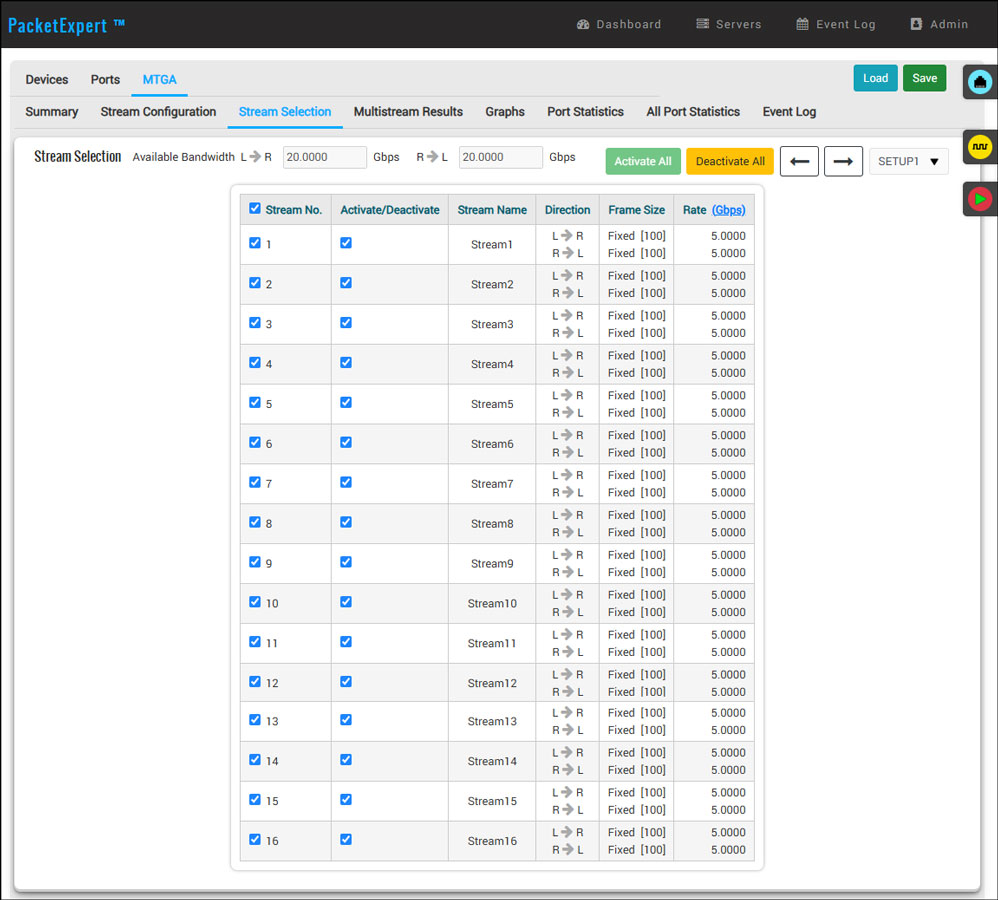Select the Stream Selection sub-tab
The height and width of the screenshot is (900, 998).
tap(285, 111)
